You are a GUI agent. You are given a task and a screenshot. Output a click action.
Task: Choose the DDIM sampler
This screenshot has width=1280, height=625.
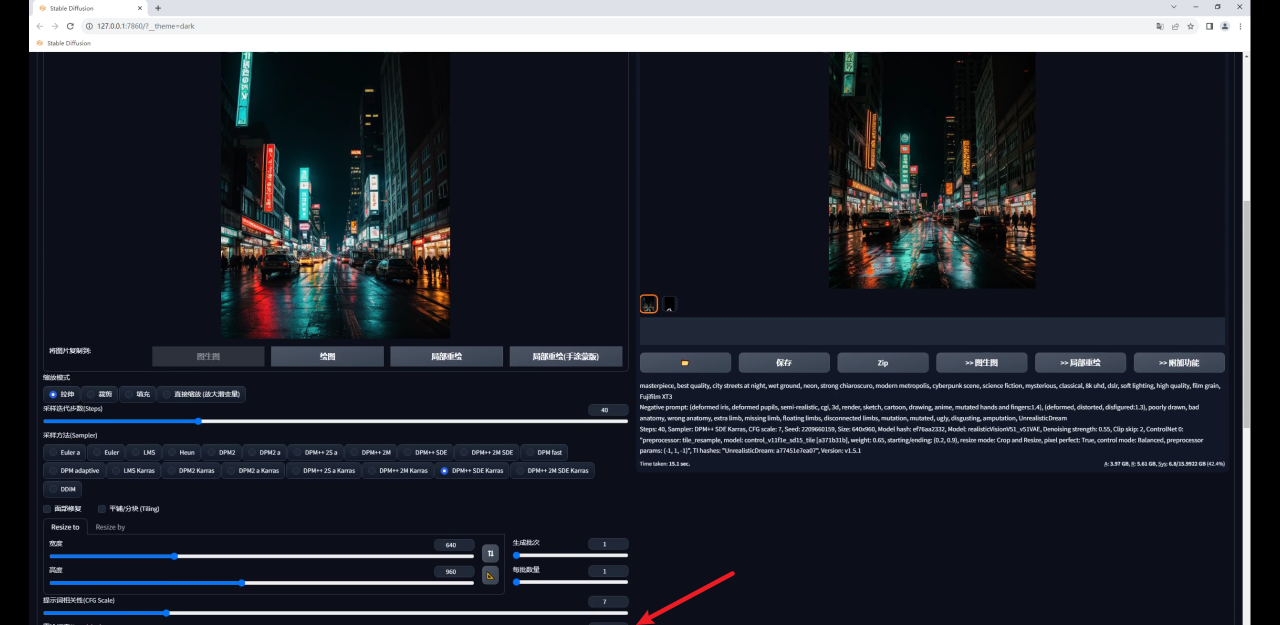point(63,489)
